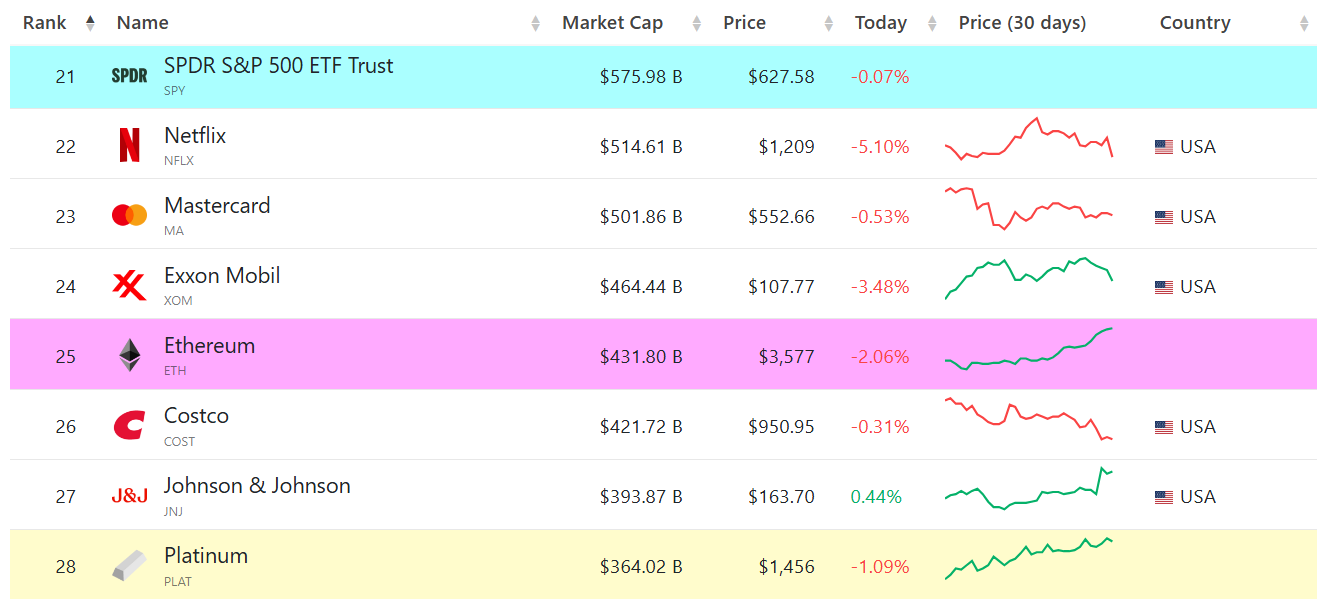Click the Netflix logo icon
Screen dimensions: 1325x599
click(129, 146)
